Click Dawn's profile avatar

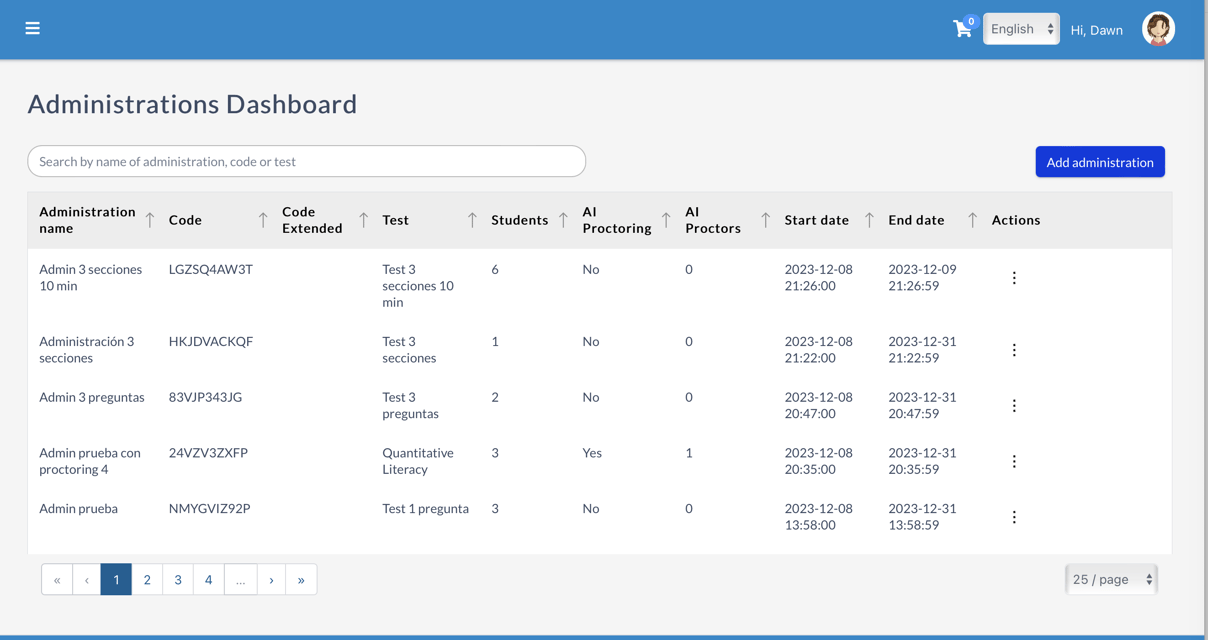pyautogui.click(x=1158, y=29)
